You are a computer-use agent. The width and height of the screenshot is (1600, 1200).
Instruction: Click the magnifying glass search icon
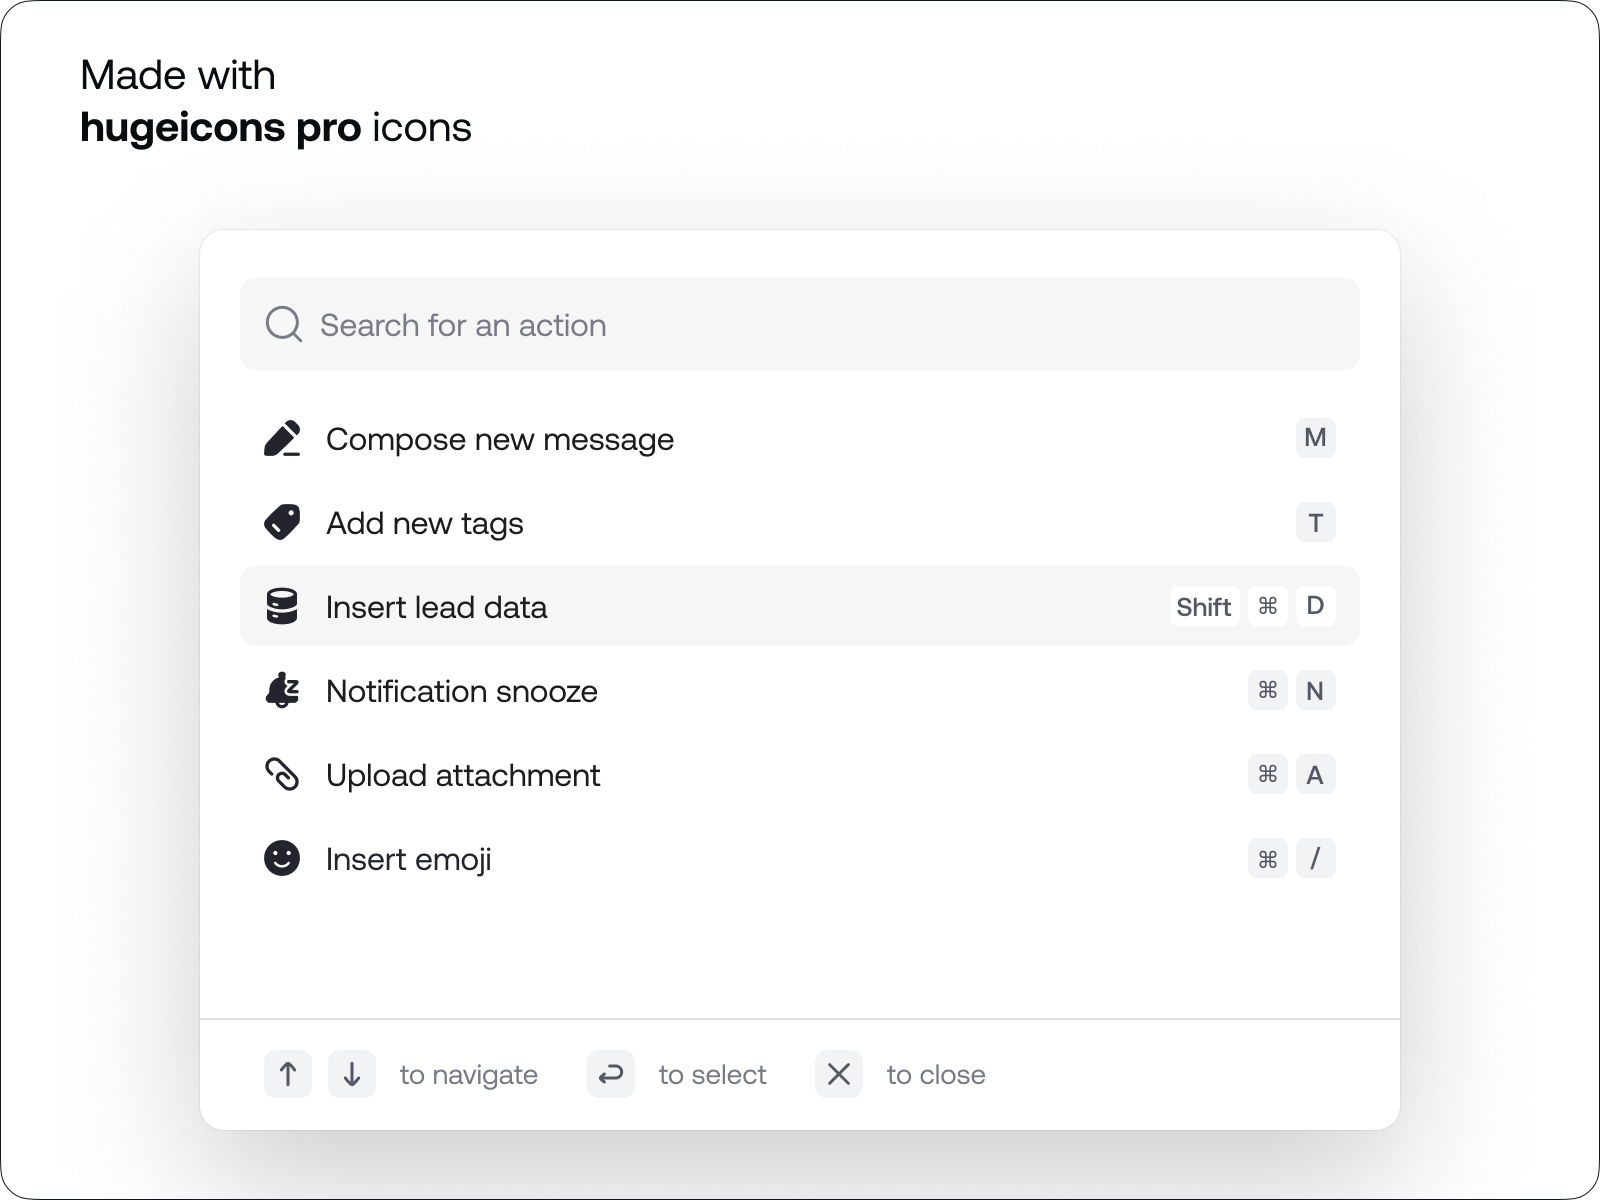point(284,324)
